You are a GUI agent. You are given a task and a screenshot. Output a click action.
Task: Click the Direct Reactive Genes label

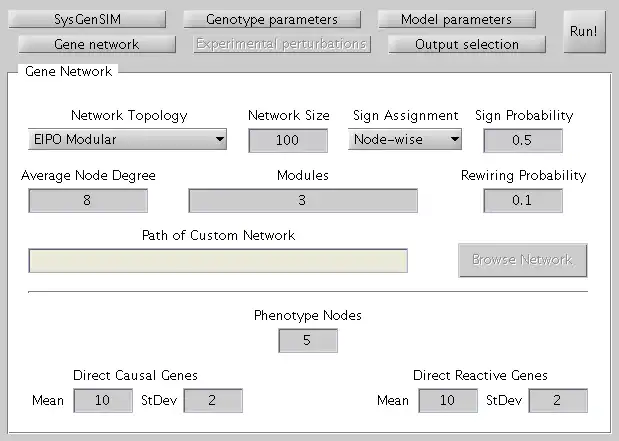pyautogui.click(x=480, y=375)
